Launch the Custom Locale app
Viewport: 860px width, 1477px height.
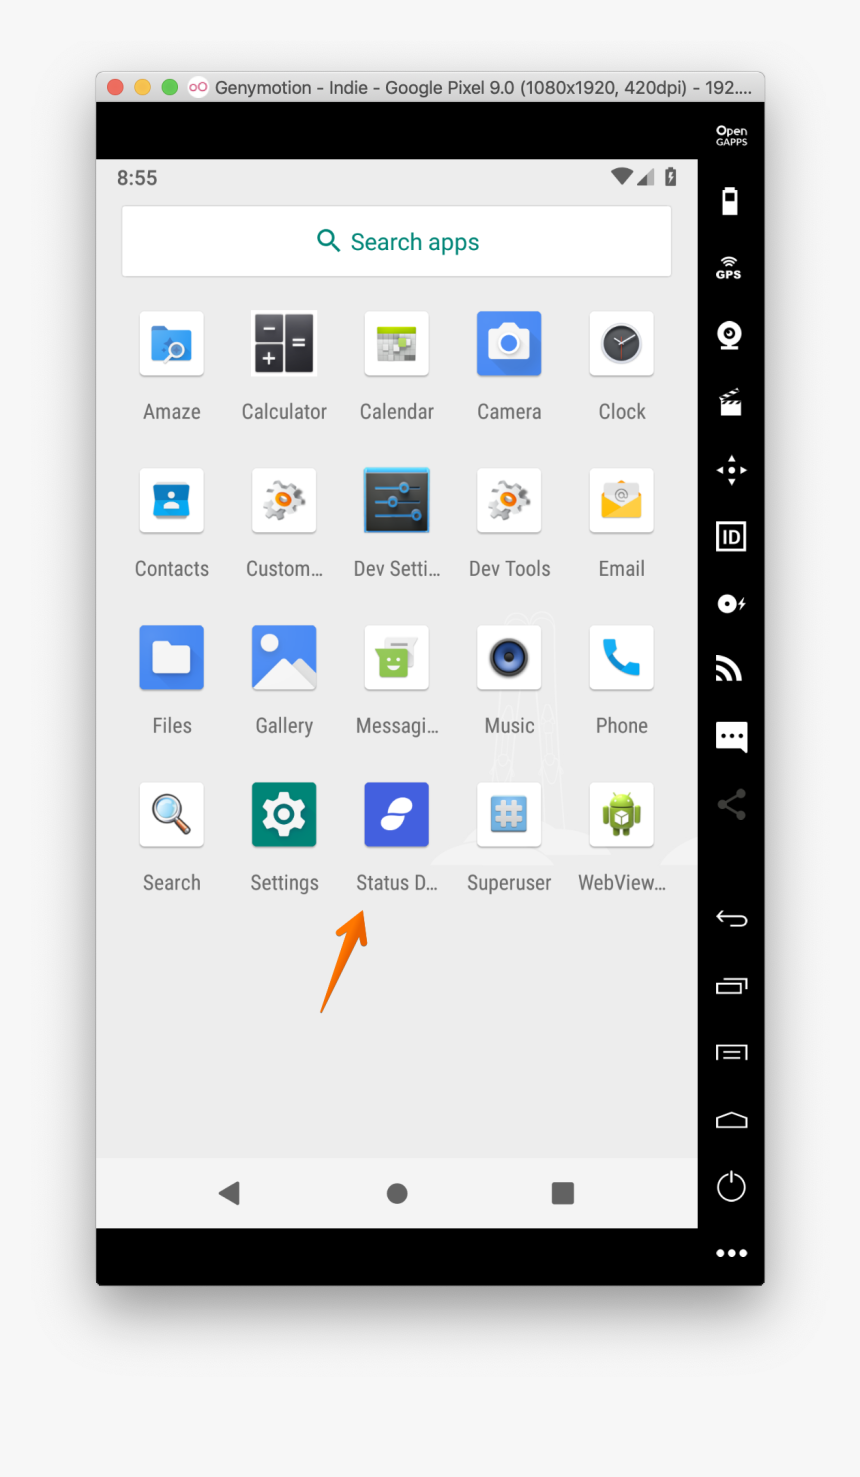click(284, 501)
